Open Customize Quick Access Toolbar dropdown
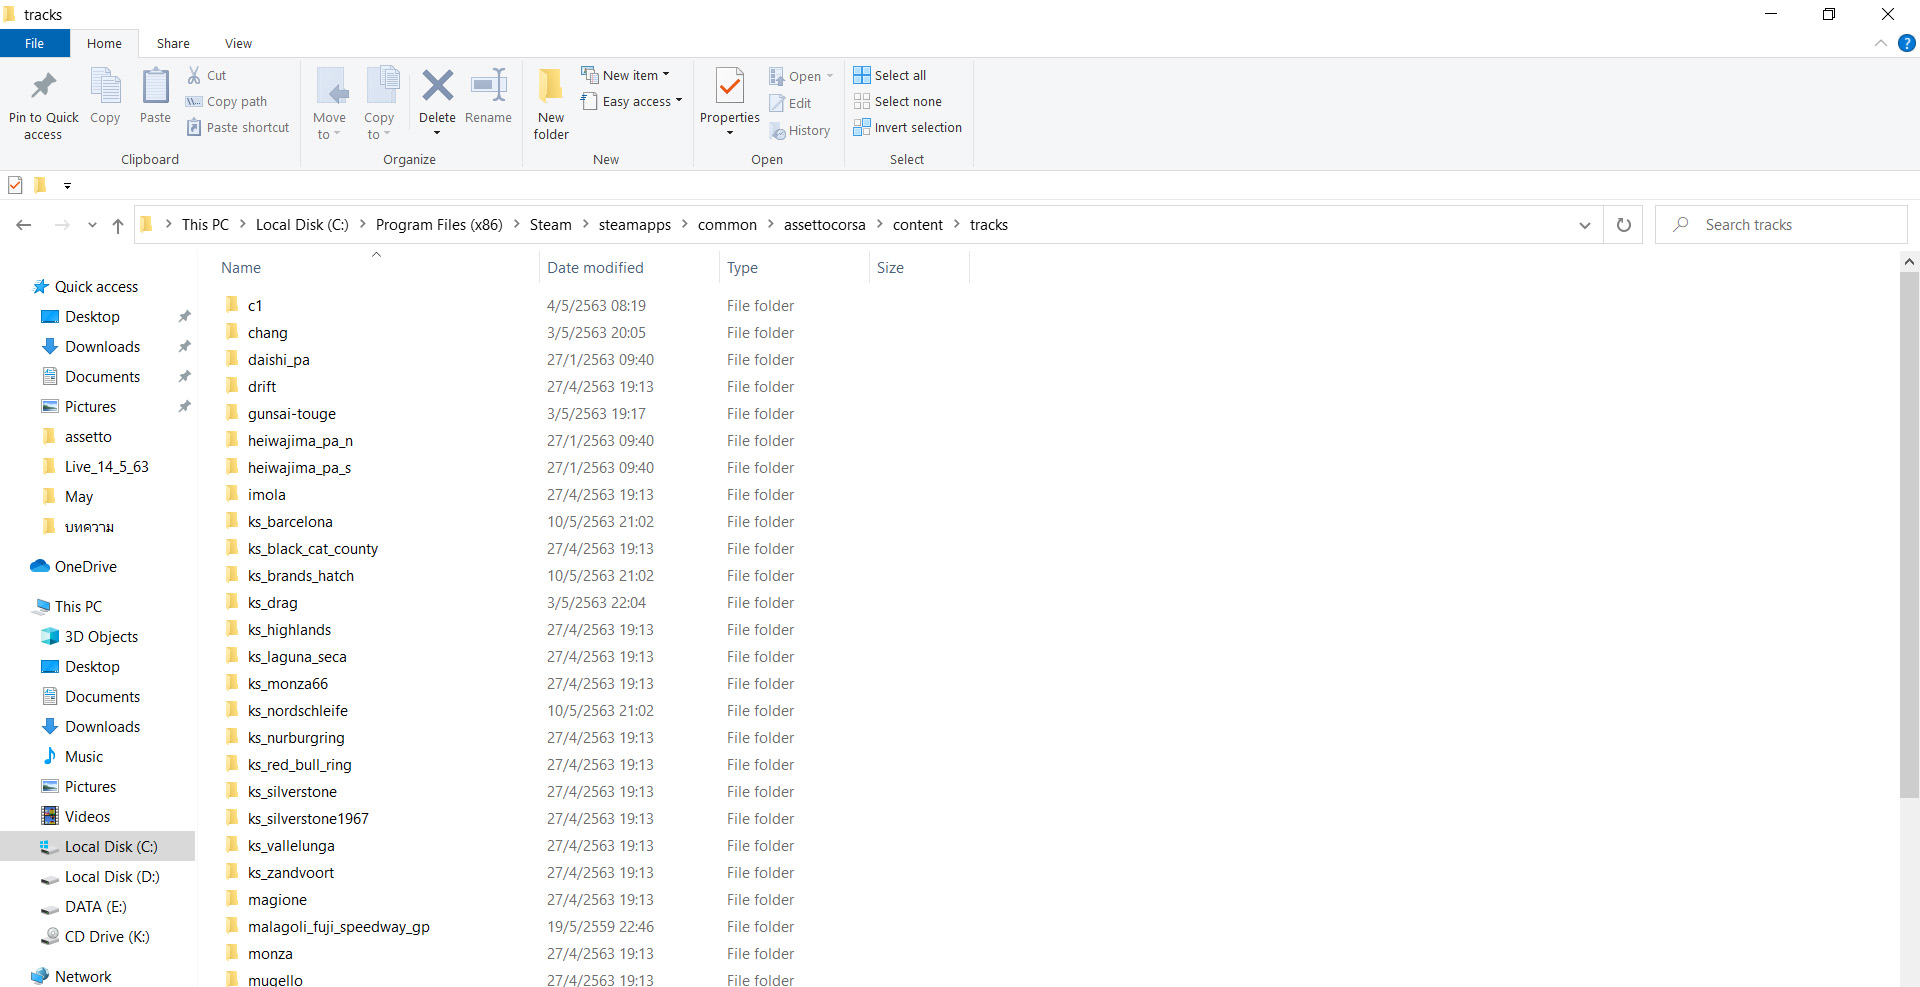 pos(67,185)
